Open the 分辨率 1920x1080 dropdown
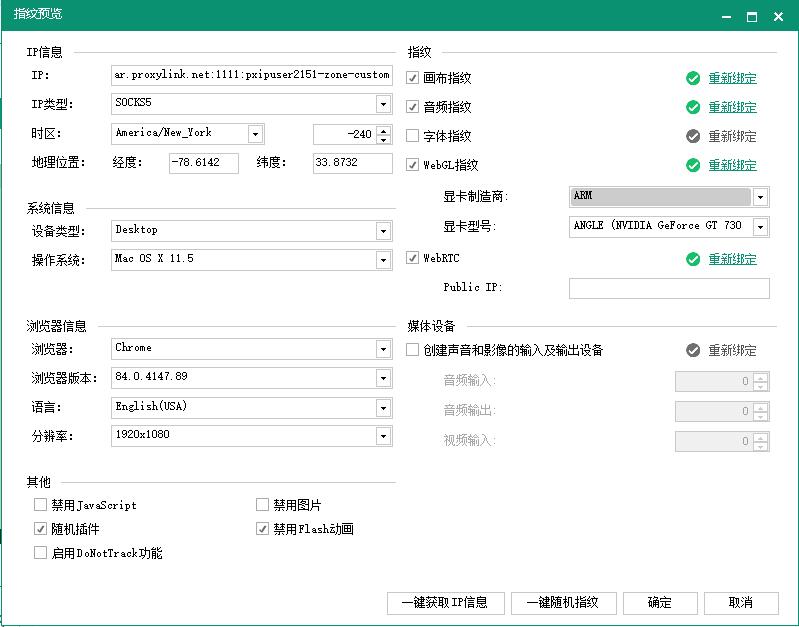799x627 pixels. click(x=383, y=436)
